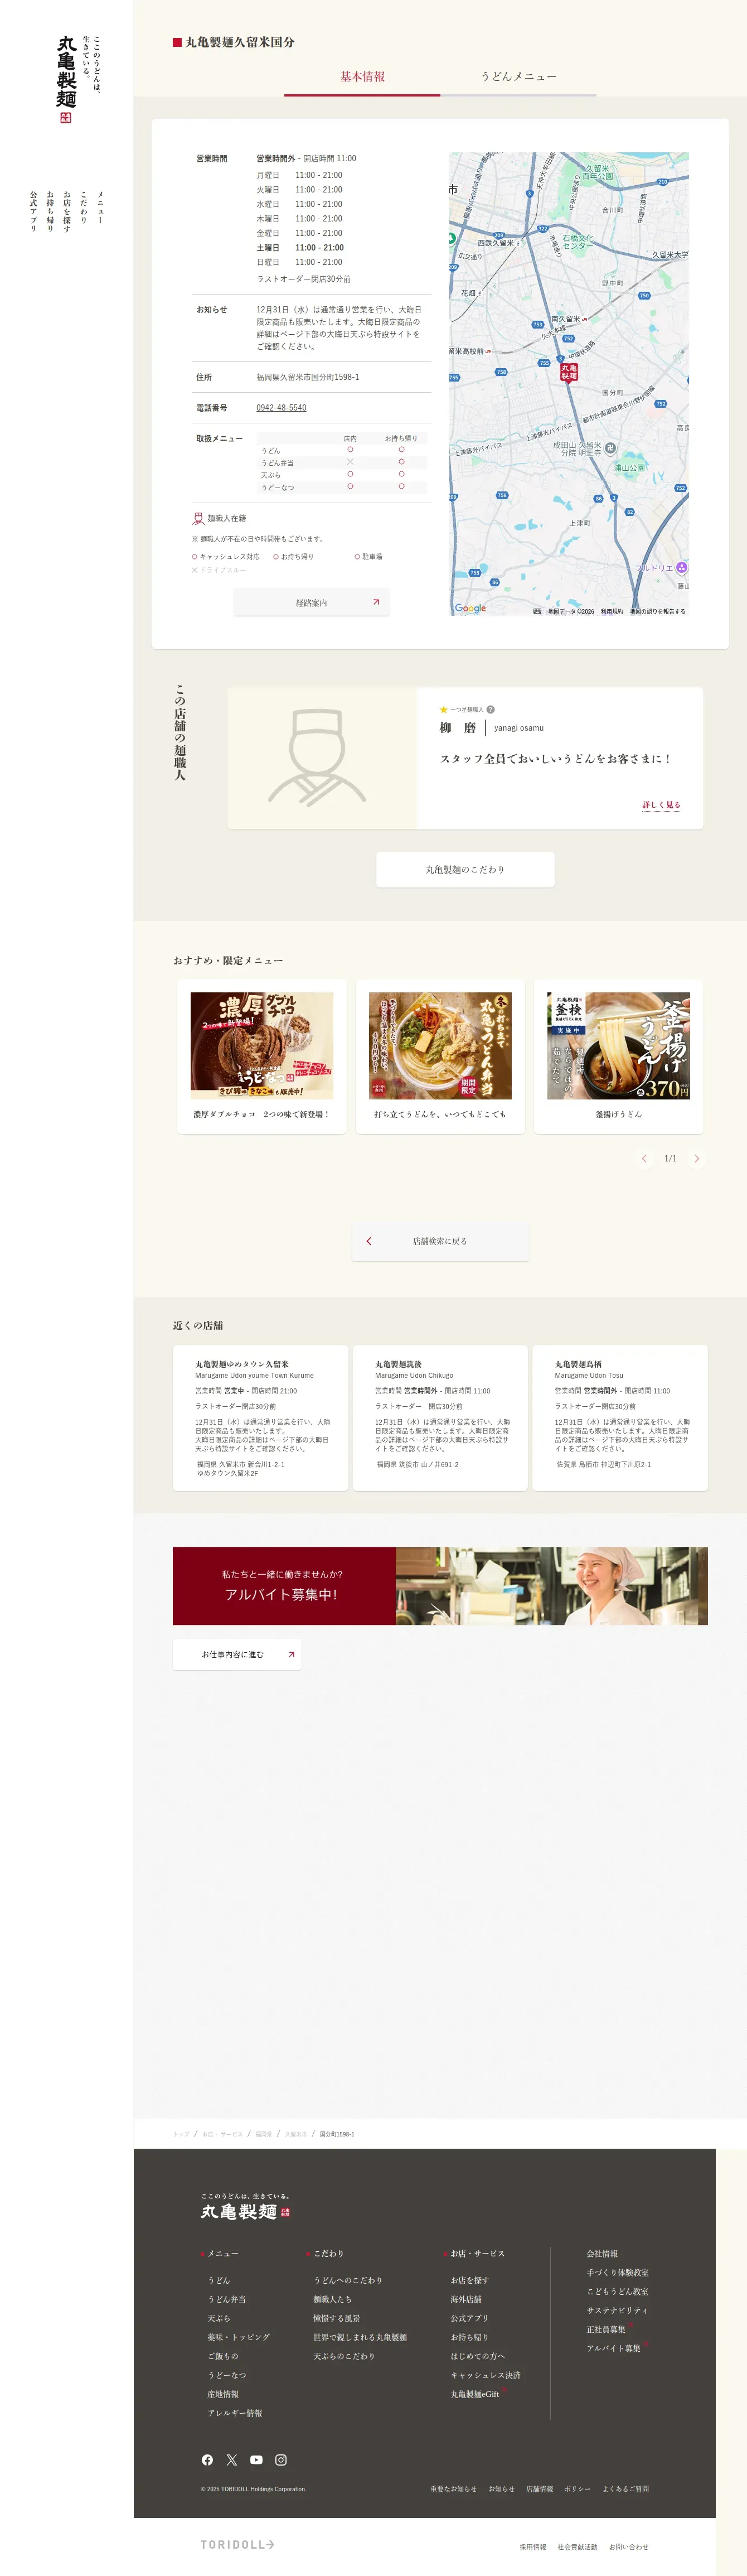Open footer link キャッシュレス決済
The width and height of the screenshot is (747, 2576).
[486, 2375]
